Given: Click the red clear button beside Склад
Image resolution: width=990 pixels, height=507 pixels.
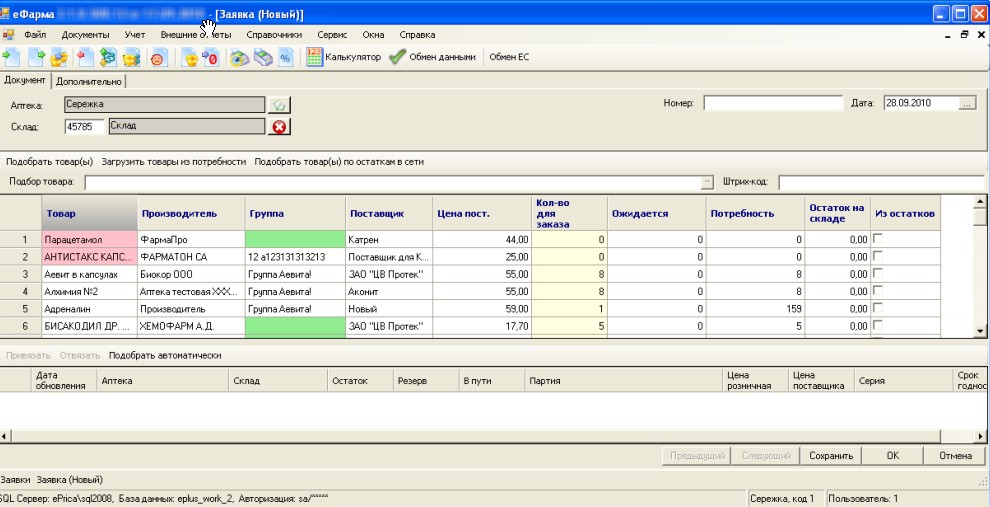Looking at the screenshot, I should (279, 126).
